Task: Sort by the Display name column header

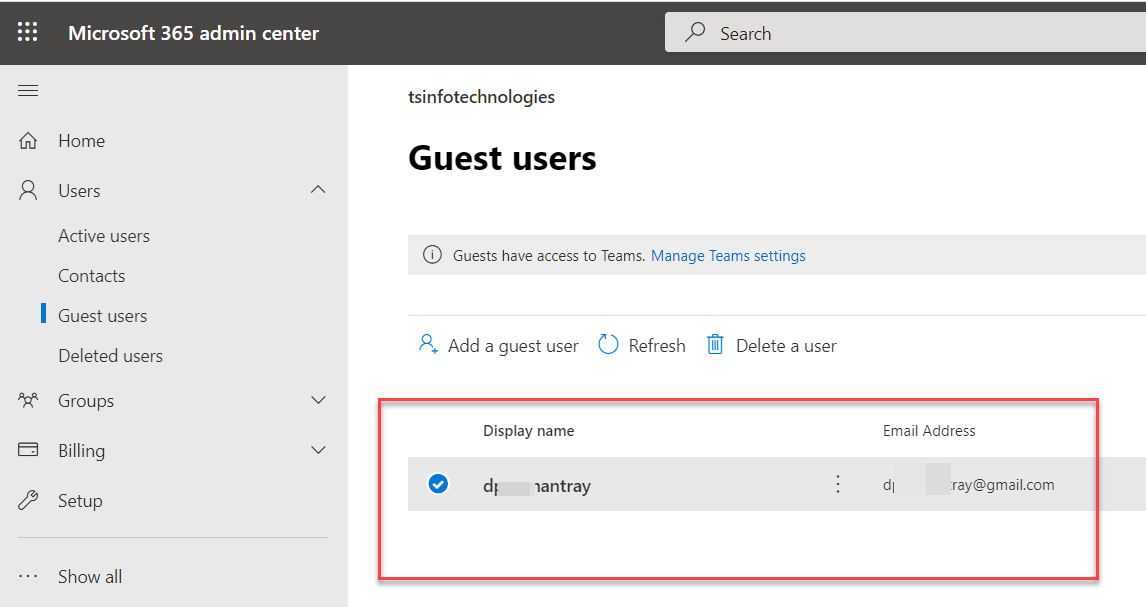Action: [x=529, y=431]
